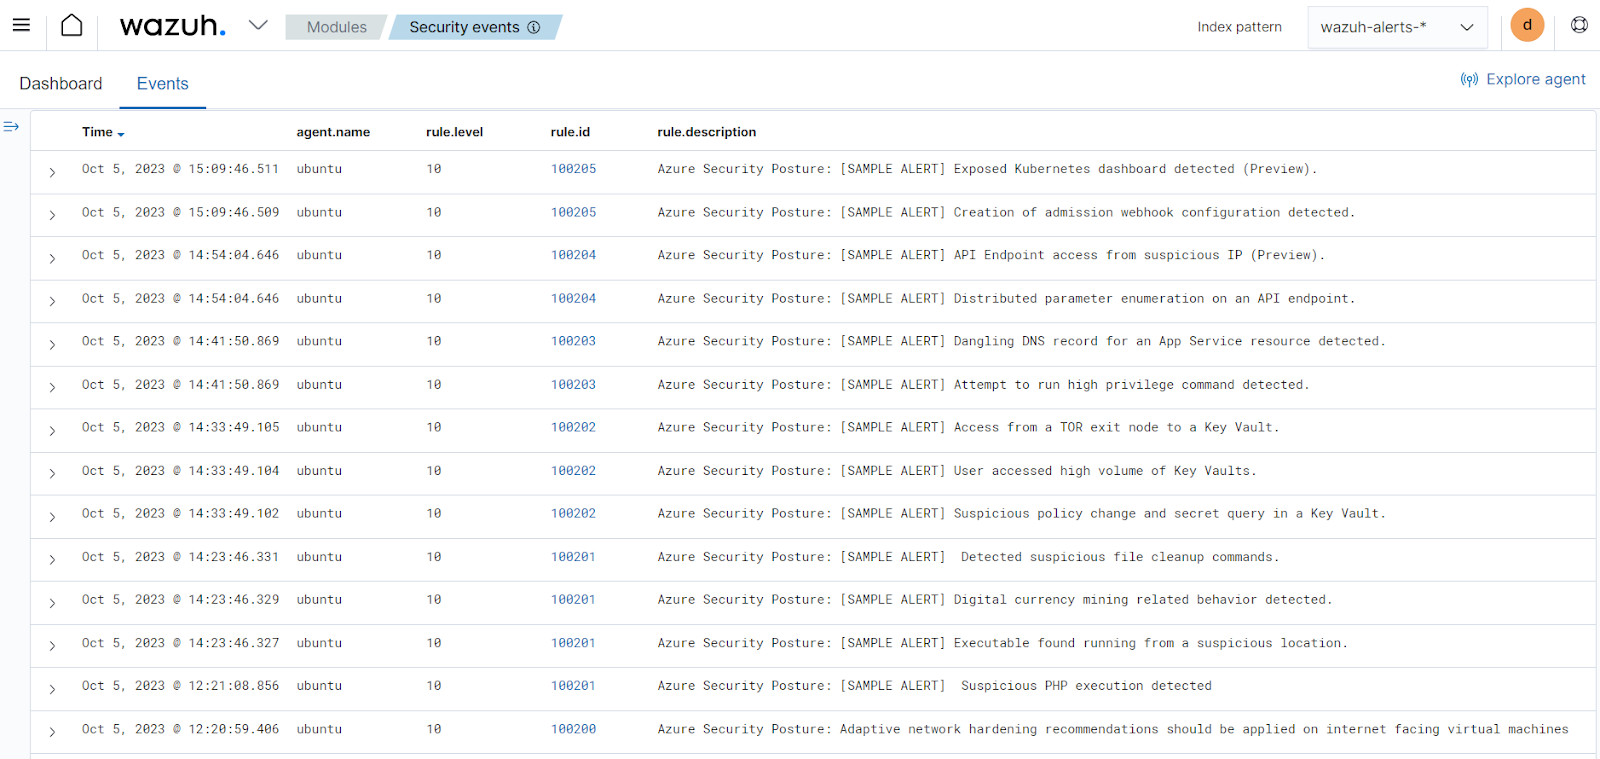Expand row for Executable suspicious location alert
The height and width of the screenshot is (759, 1600).
click(x=52, y=645)
